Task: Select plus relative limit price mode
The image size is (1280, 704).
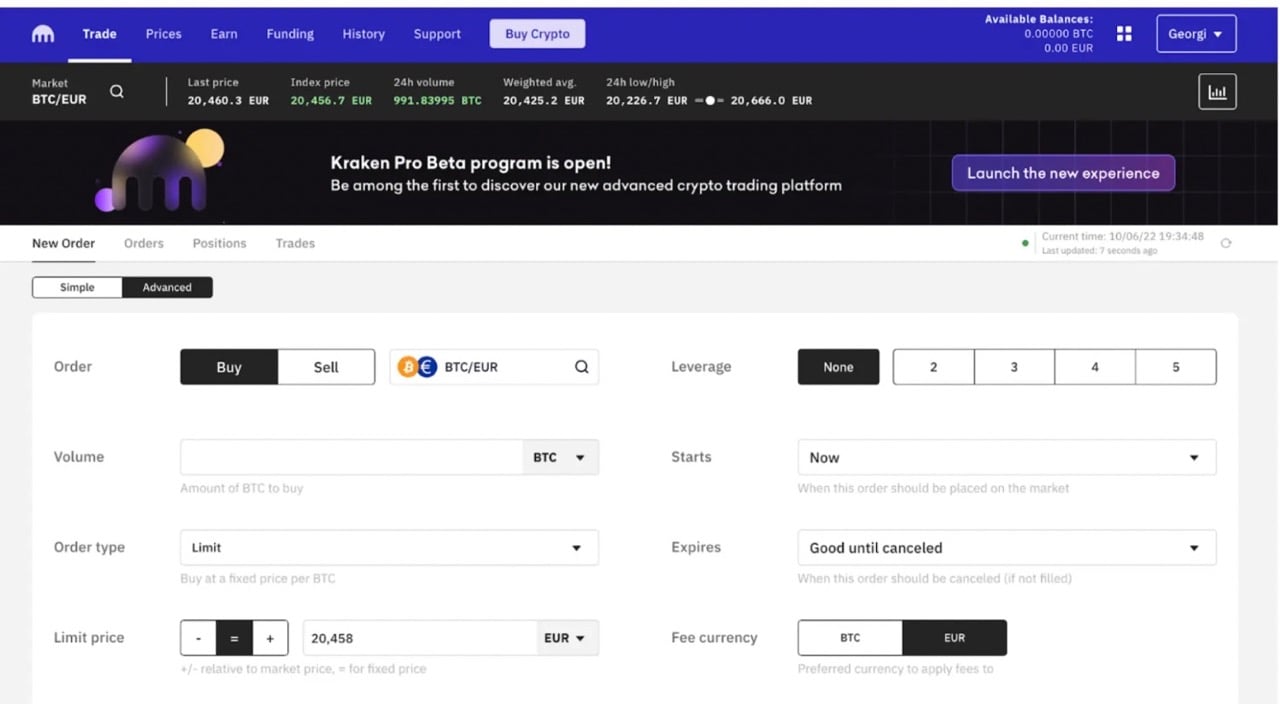Action: click(270, 638)
